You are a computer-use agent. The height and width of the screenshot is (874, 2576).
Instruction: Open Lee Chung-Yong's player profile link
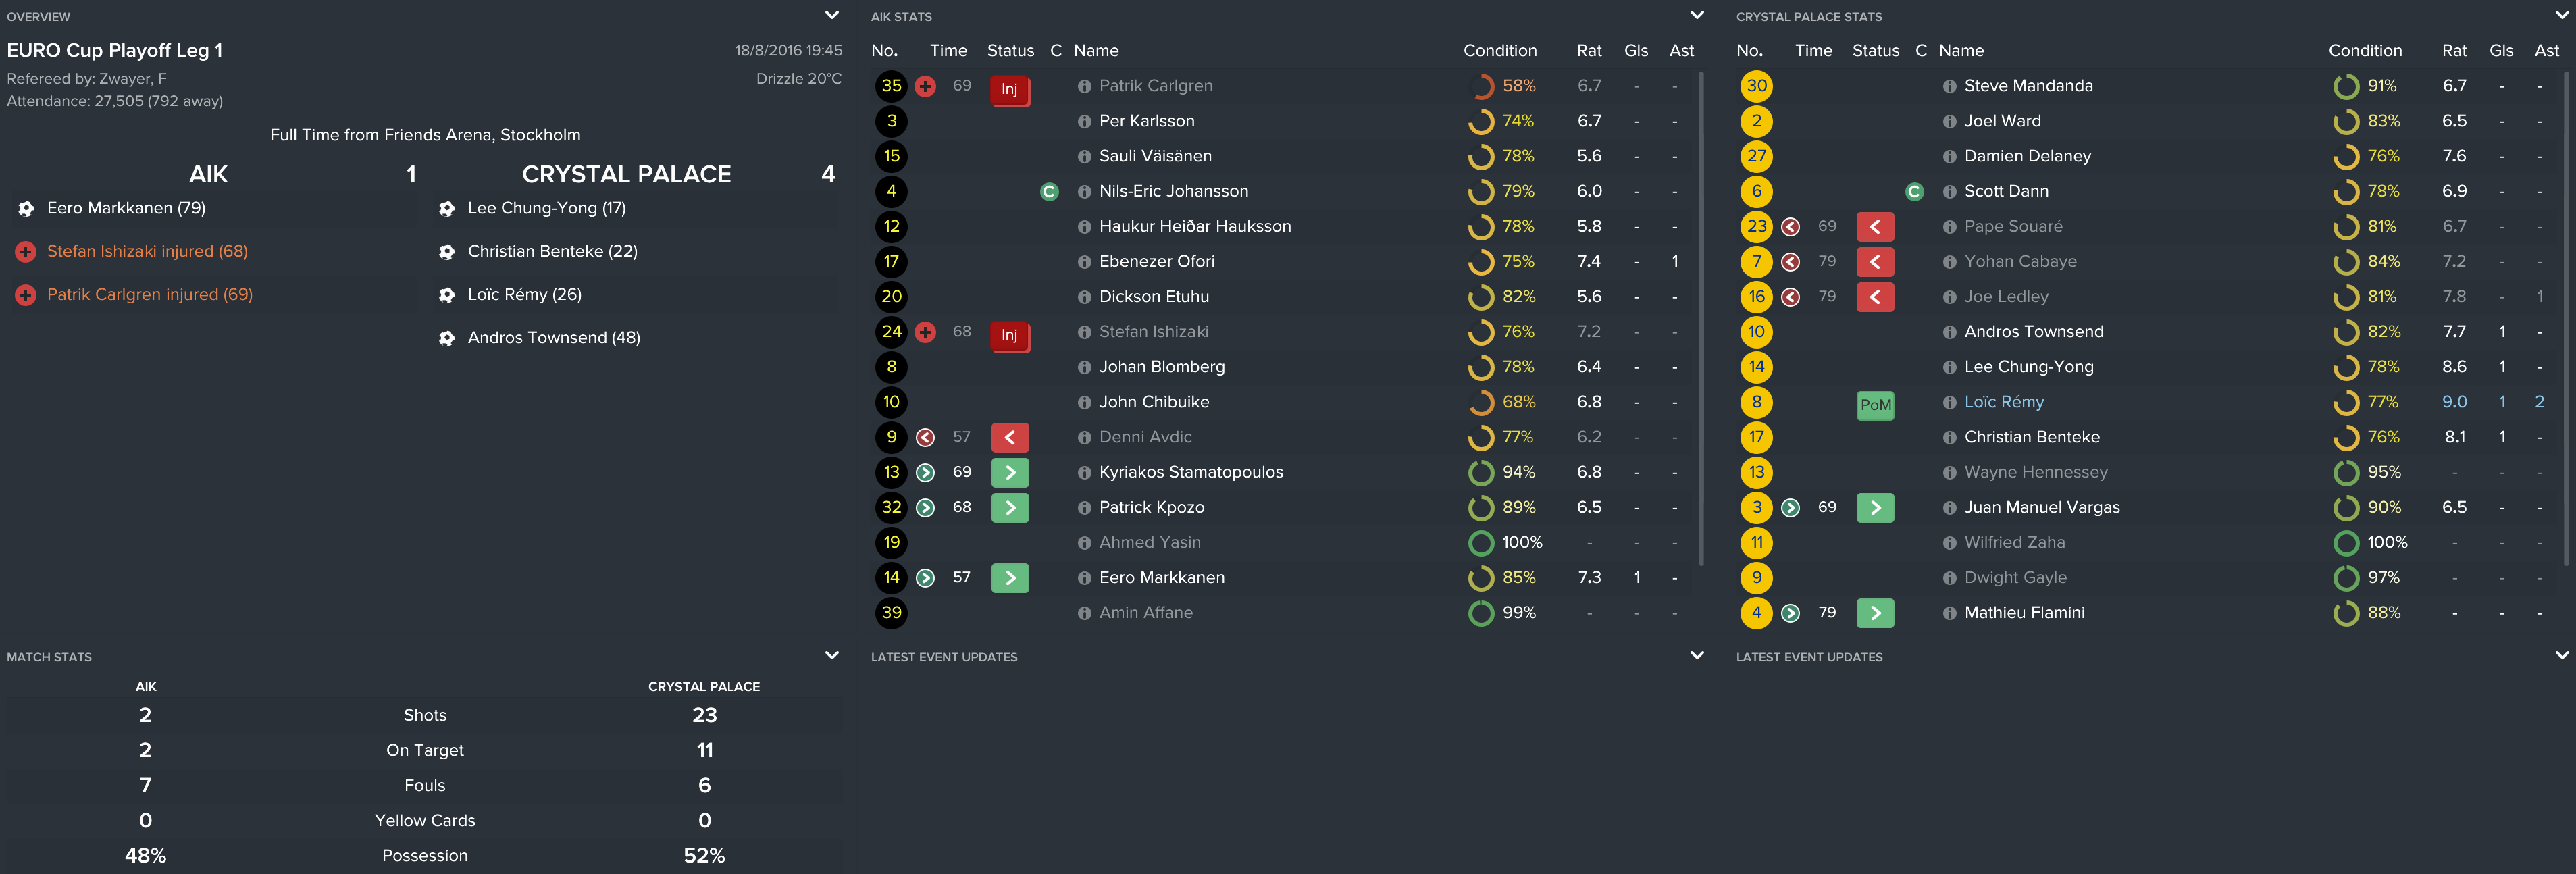click(x=2028, y=367)
